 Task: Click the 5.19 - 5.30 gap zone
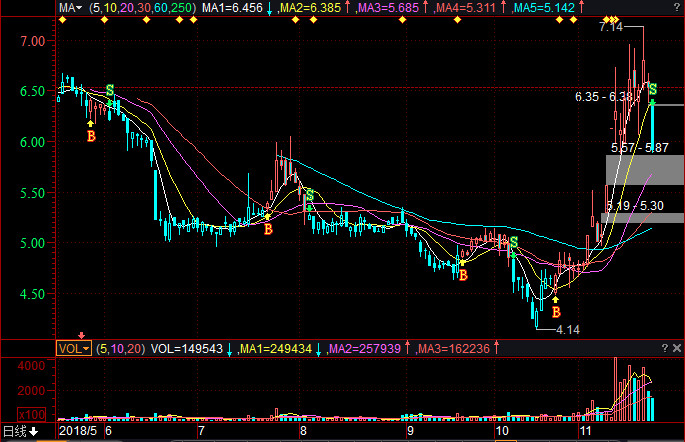point(644,217)
